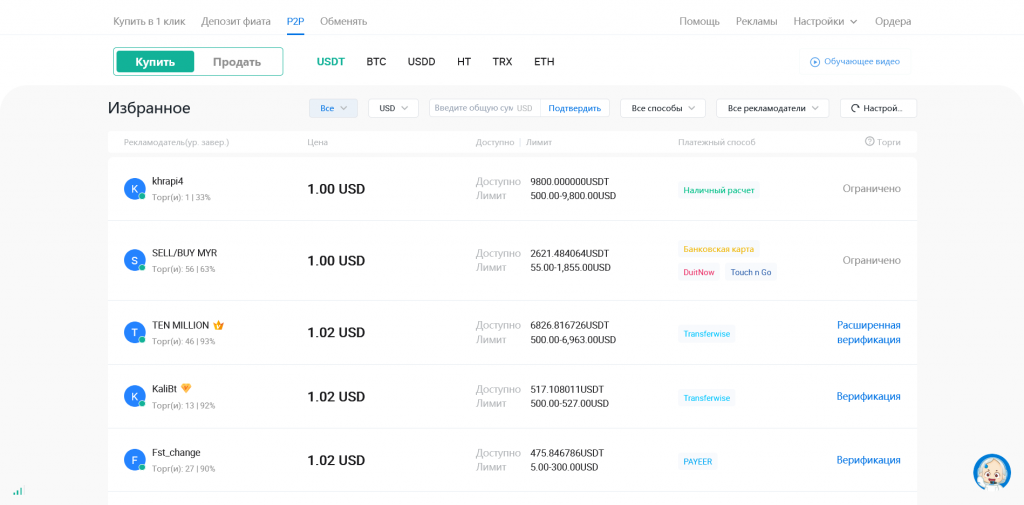Open the Купить в 1 клик tab
1024x505 pixels.
(x=149, y=22)
